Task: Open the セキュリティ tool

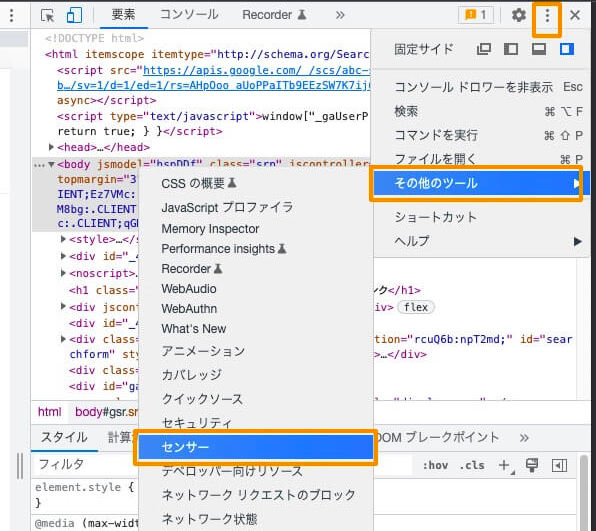Action: (255, 423)
